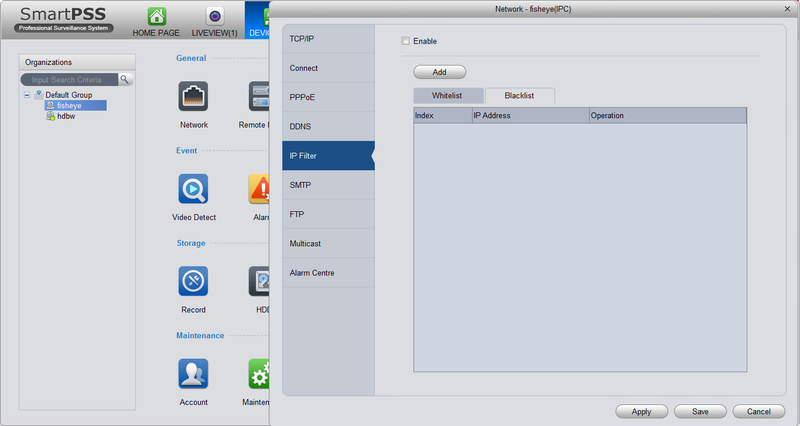The height and width of the screenshot is (426, 800).
Task: Click the Alarm event icon
Action: [x=259, y=188]
